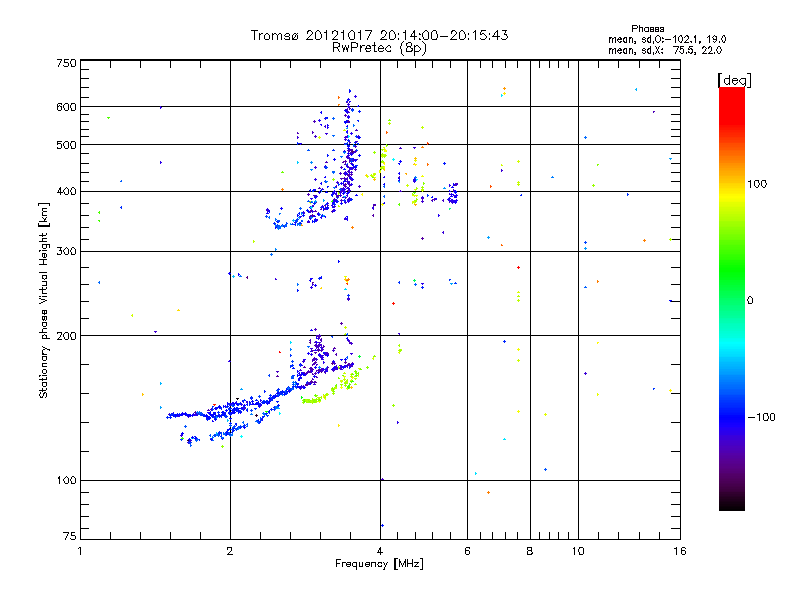Click the '[deg]' colorbar unit label
This screenshot has width=800, height=600.
(734, 80)
